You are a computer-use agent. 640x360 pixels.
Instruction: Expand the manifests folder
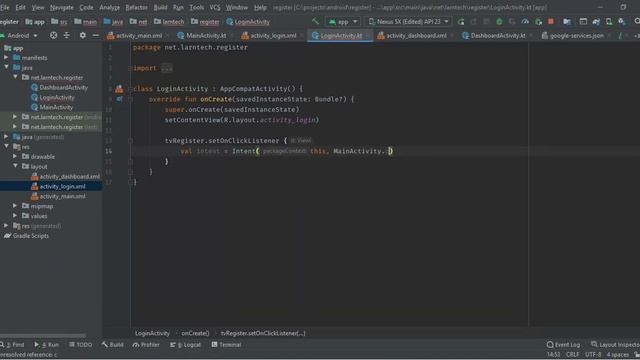(6, 58)
